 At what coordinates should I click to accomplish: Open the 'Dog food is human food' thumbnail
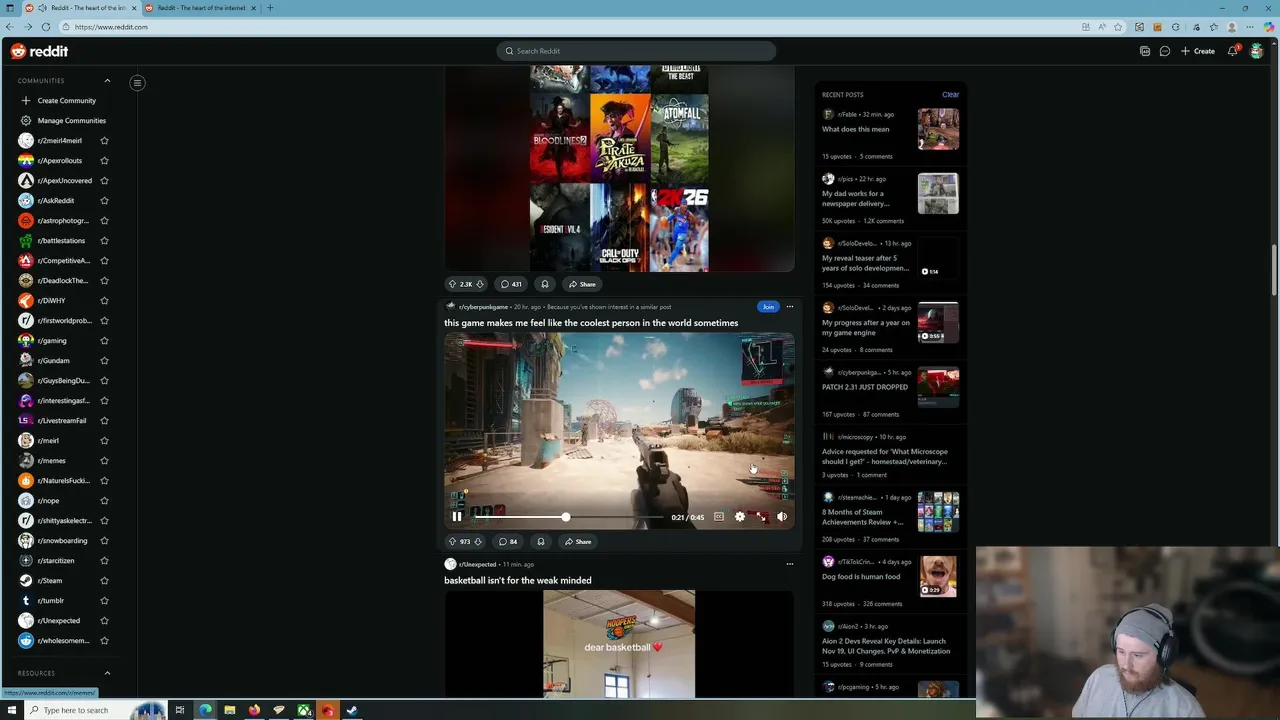tap(938, 577)
